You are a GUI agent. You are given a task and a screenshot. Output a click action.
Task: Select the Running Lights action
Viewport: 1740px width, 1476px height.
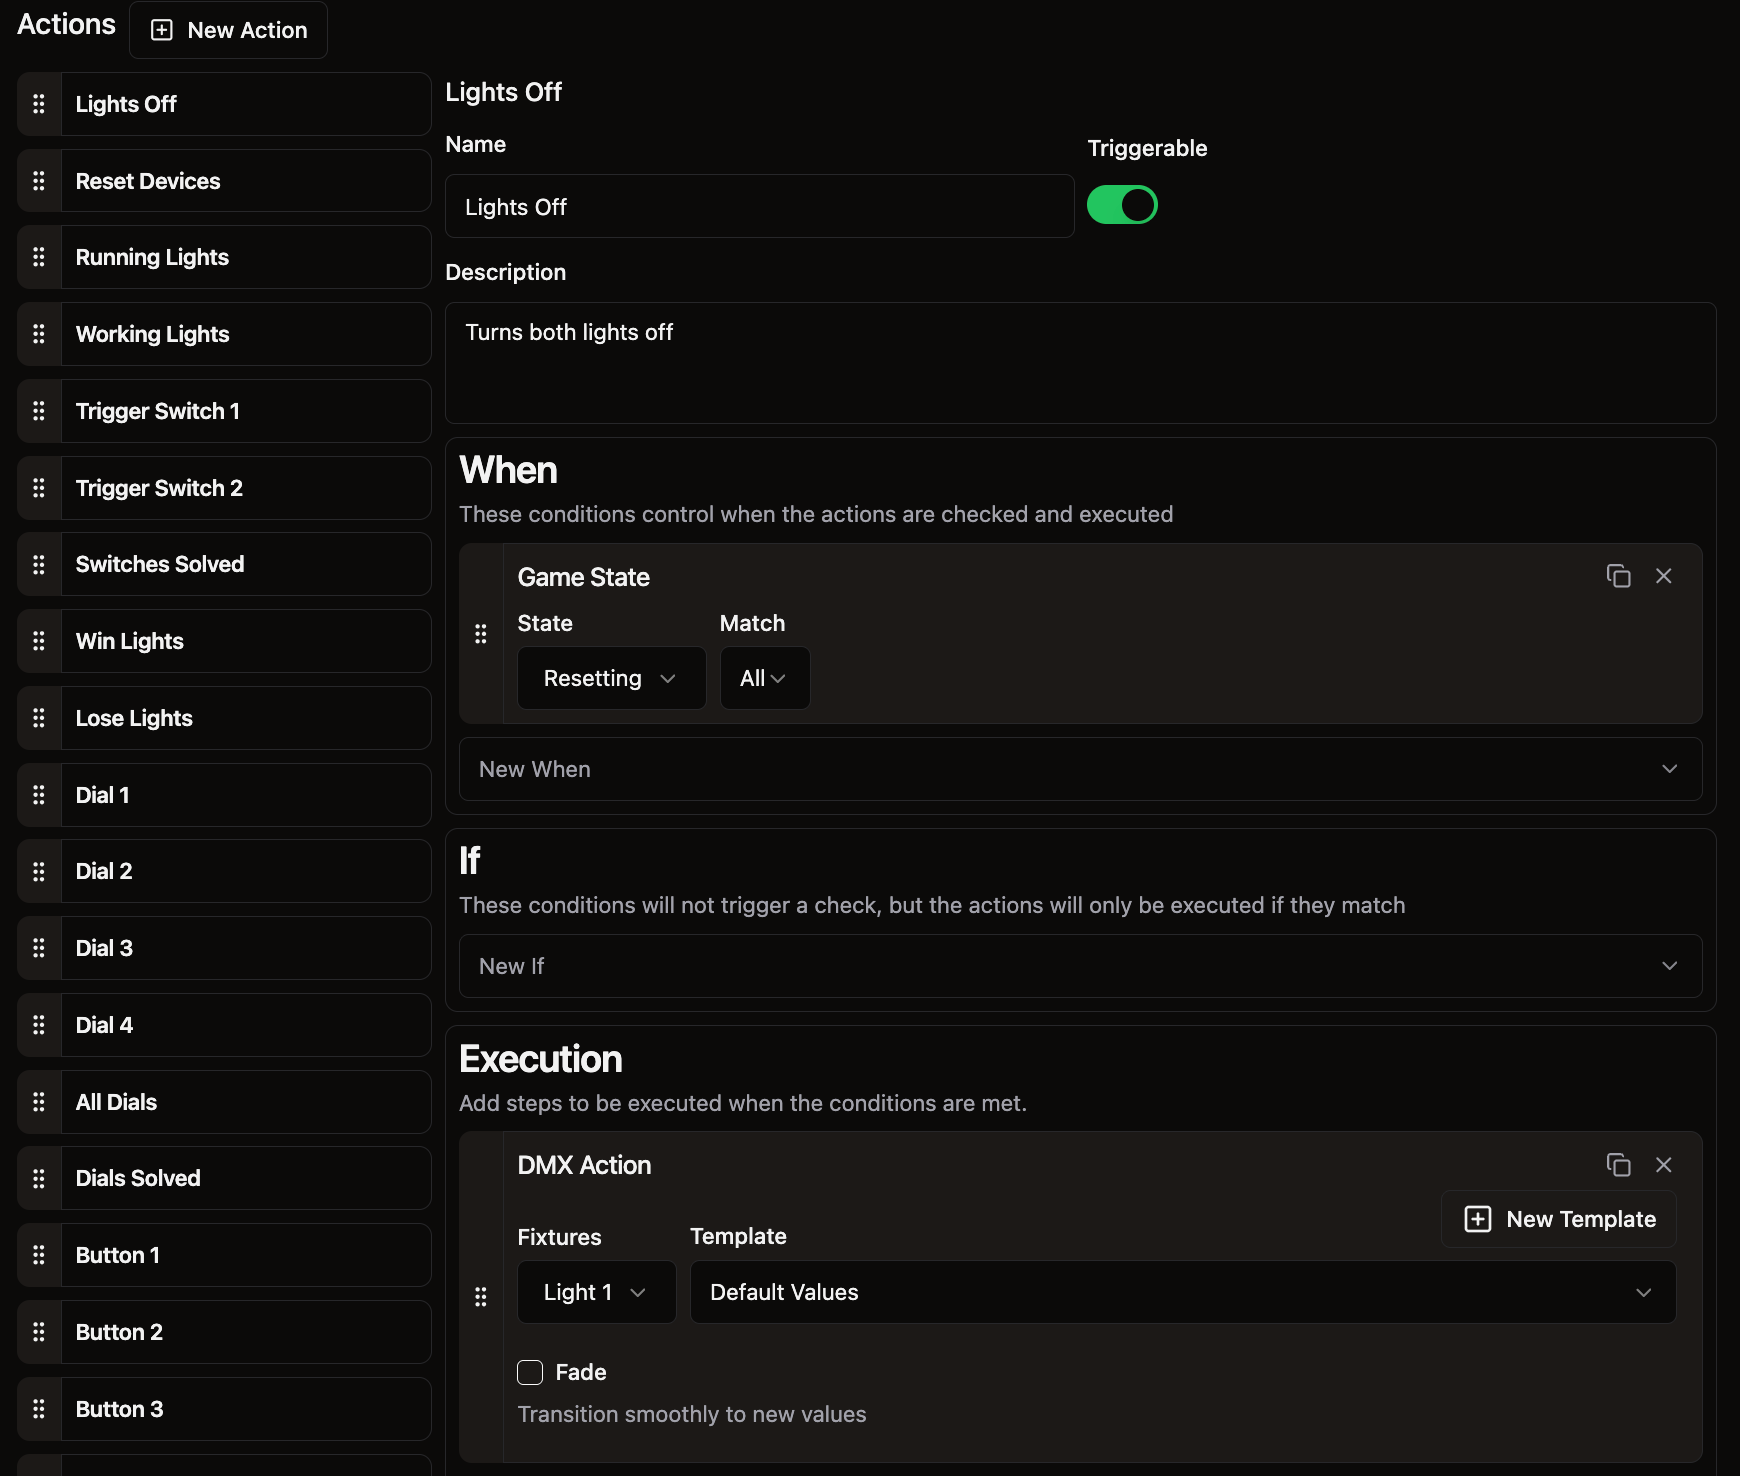pyautogui.click(x=245, y=257)
